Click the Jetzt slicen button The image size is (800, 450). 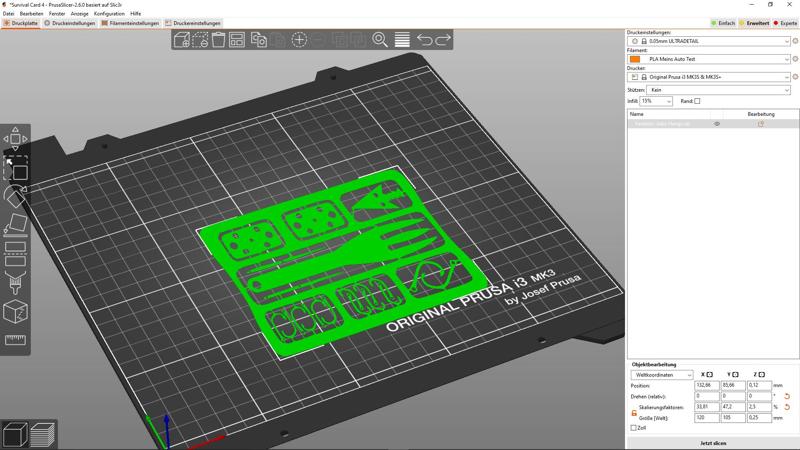pos(713,443)
